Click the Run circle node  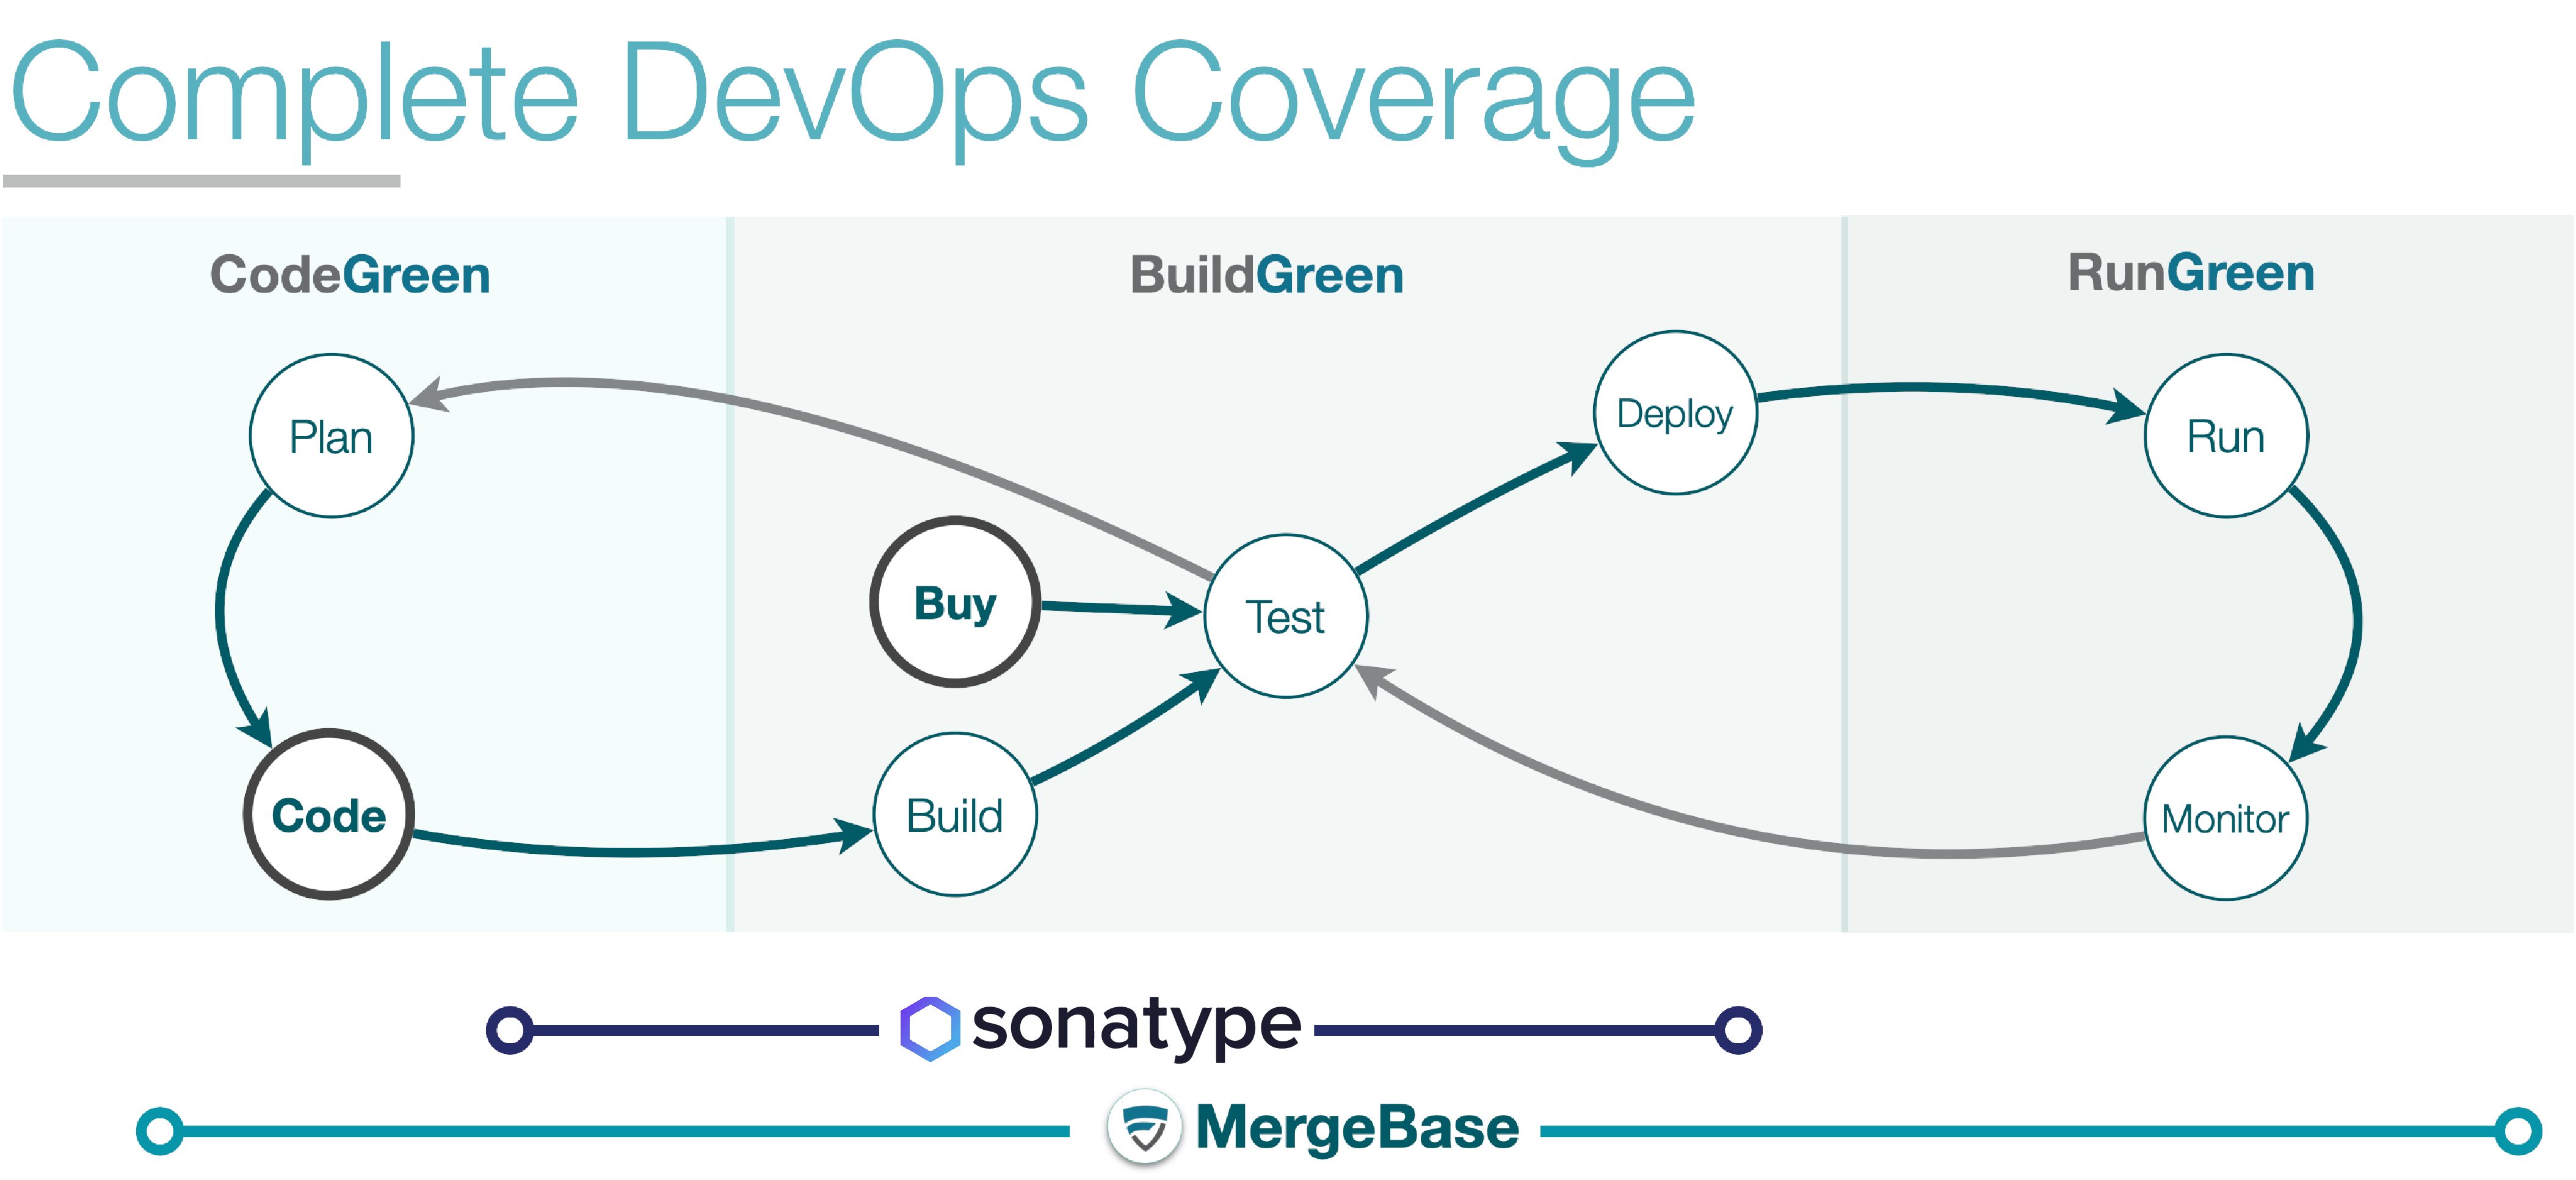coord(2226,436)
